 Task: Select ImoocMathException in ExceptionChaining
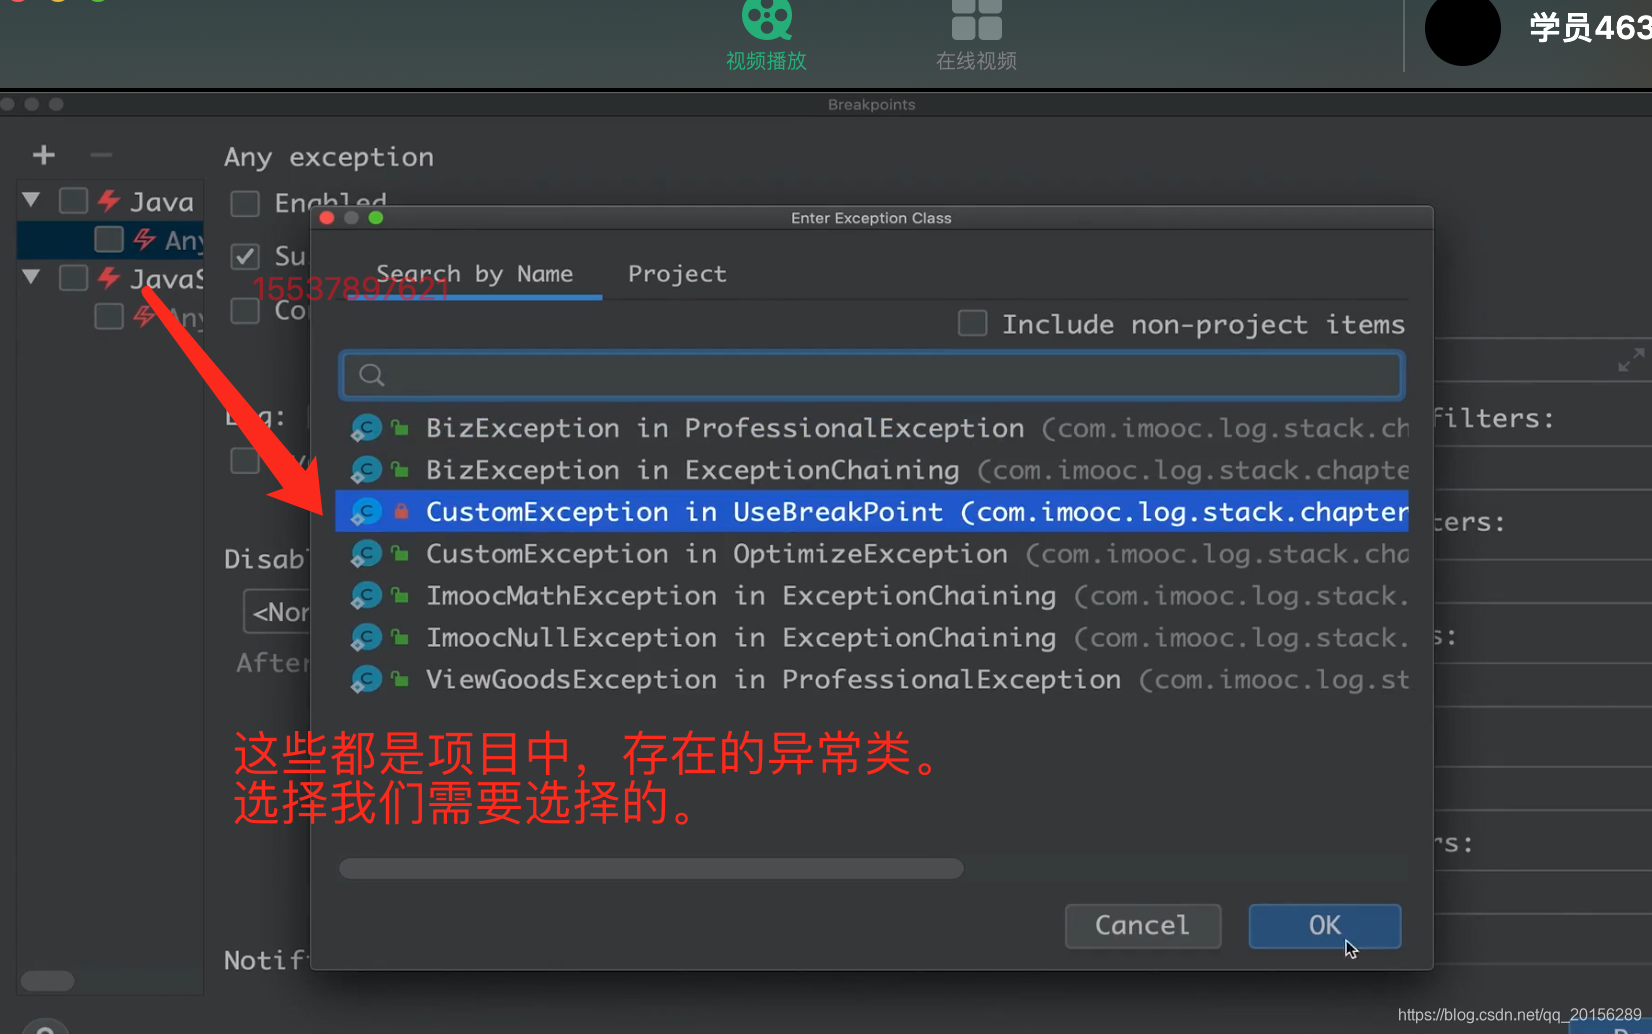tap(872, 596)
